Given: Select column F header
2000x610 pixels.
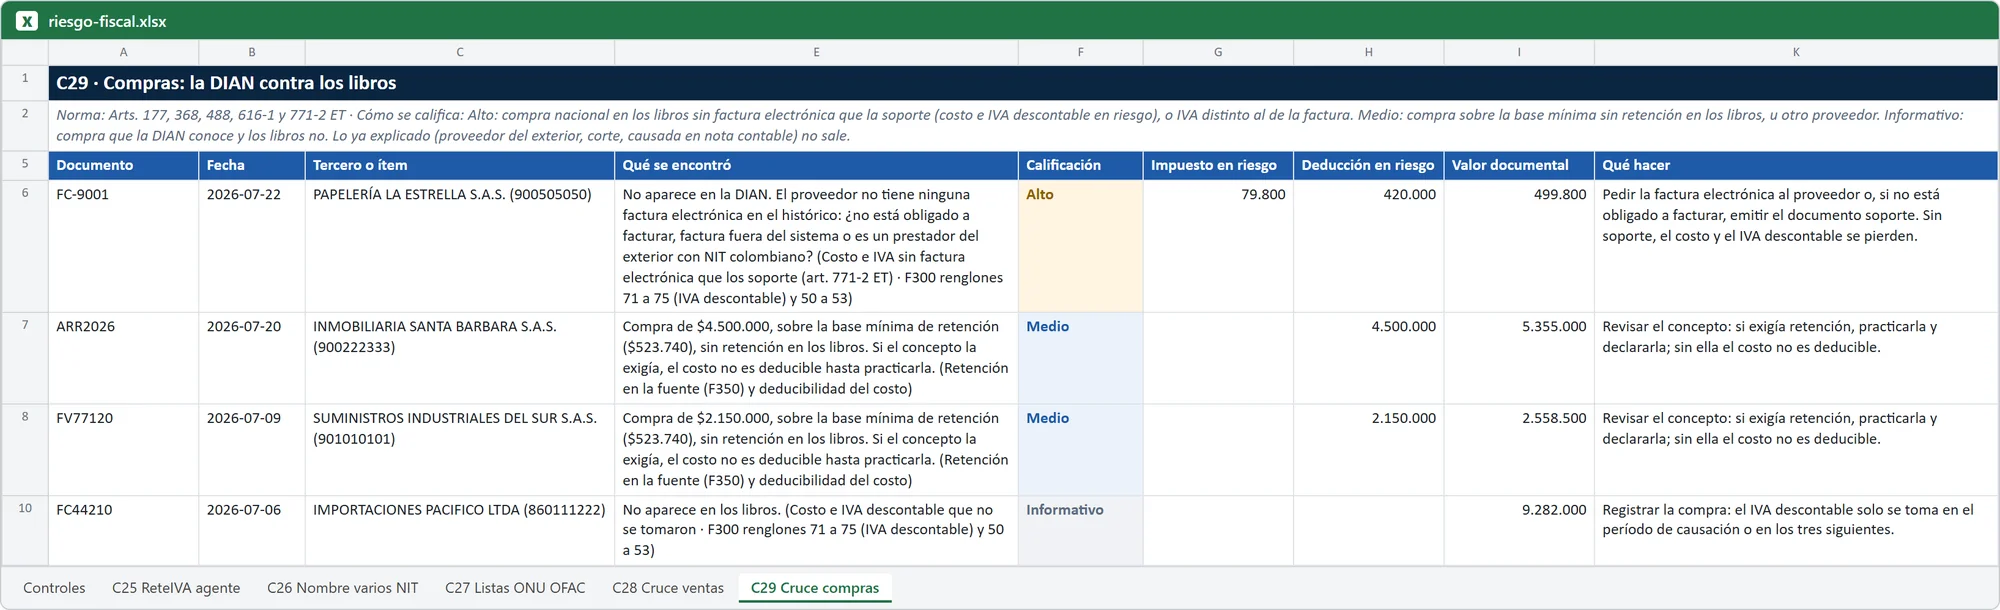Looking at the screenshot, I should point(1080,52).
